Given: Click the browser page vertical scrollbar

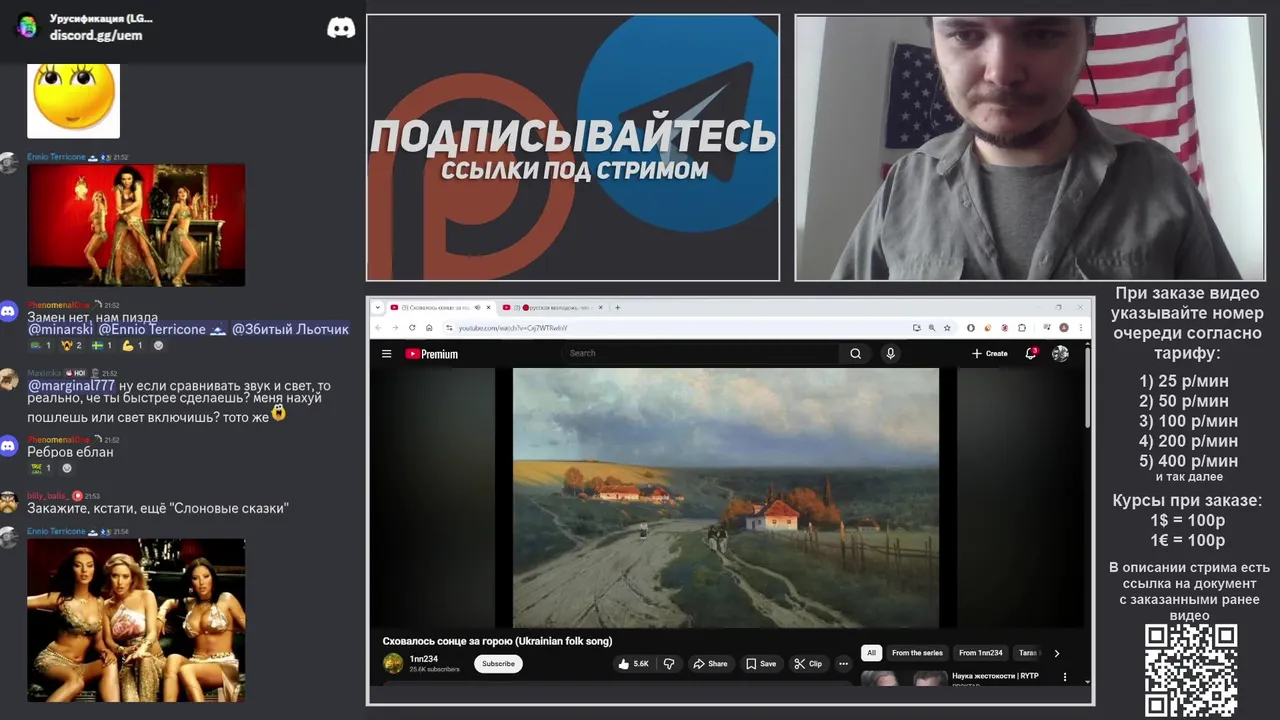Looking at the screenshot, I should click(x=1088, y=390).
